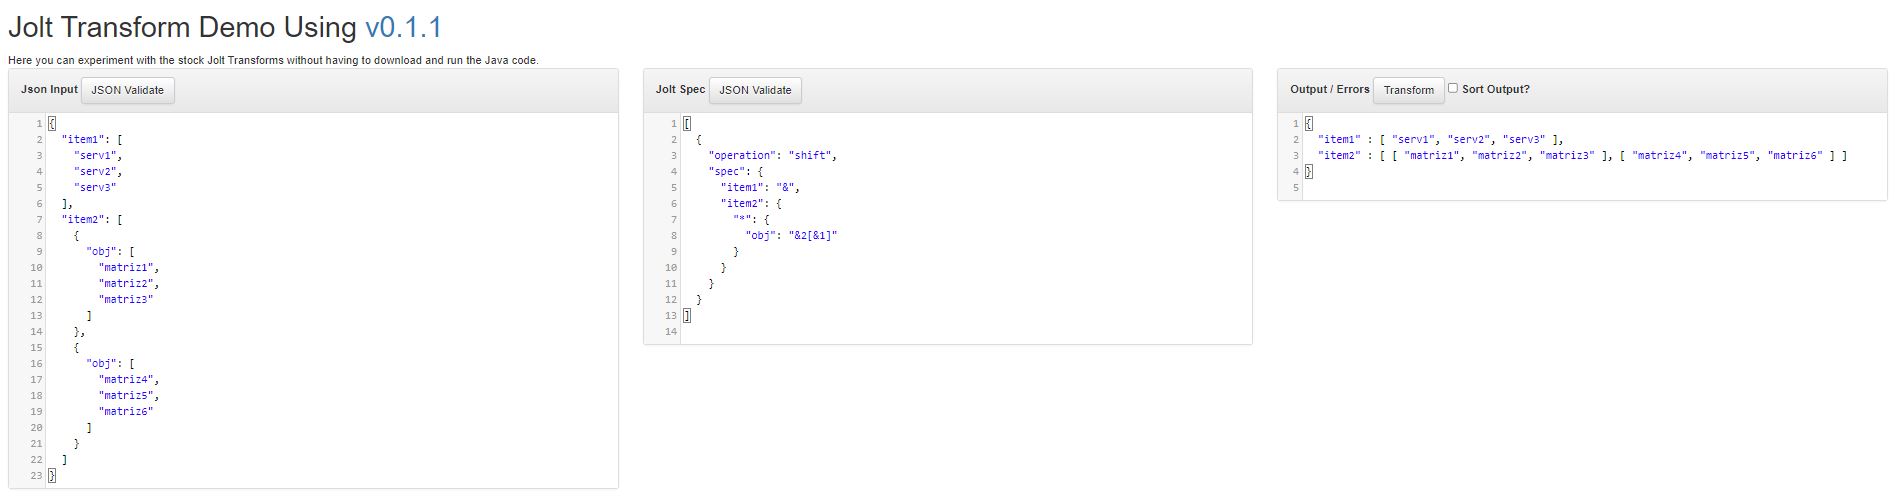1901x502 pixels.
Task: Click "matriz5" in the Json Input editor
Action: point(128,395)
